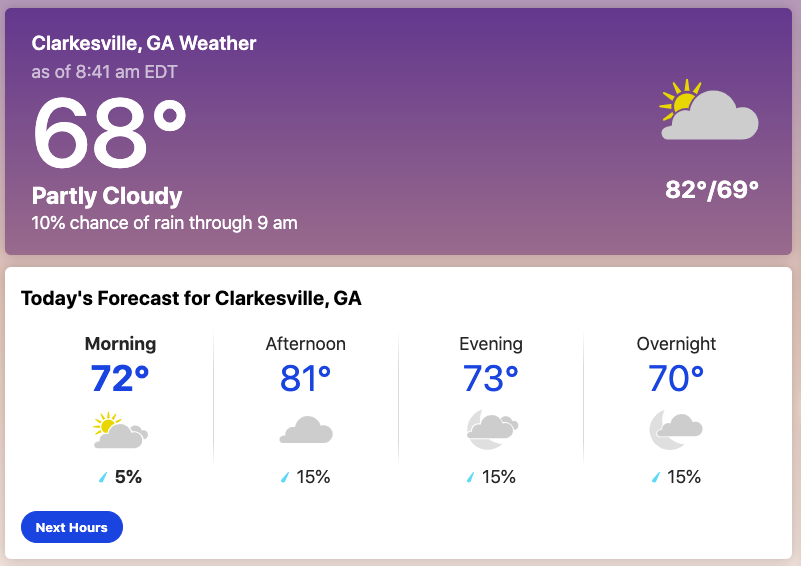
Task: Click the 82°/69° high-low temperatures
Action: point(712,190)
